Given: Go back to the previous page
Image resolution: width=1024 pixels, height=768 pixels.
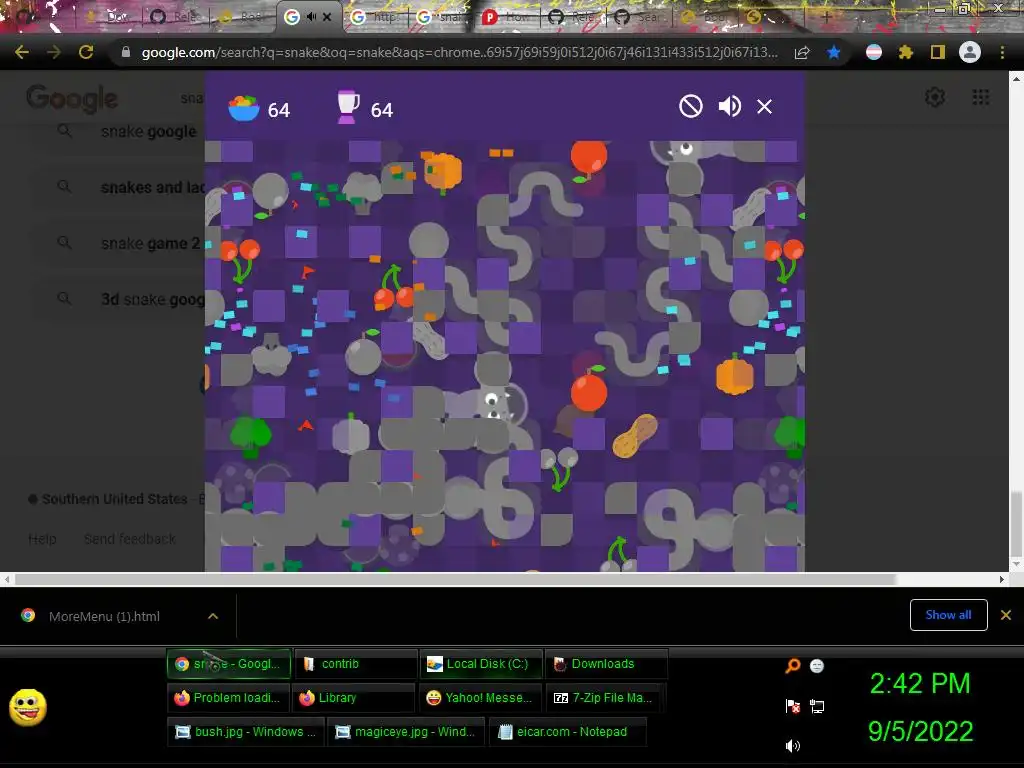Looking at the screenshot, I should coord(22,52).
